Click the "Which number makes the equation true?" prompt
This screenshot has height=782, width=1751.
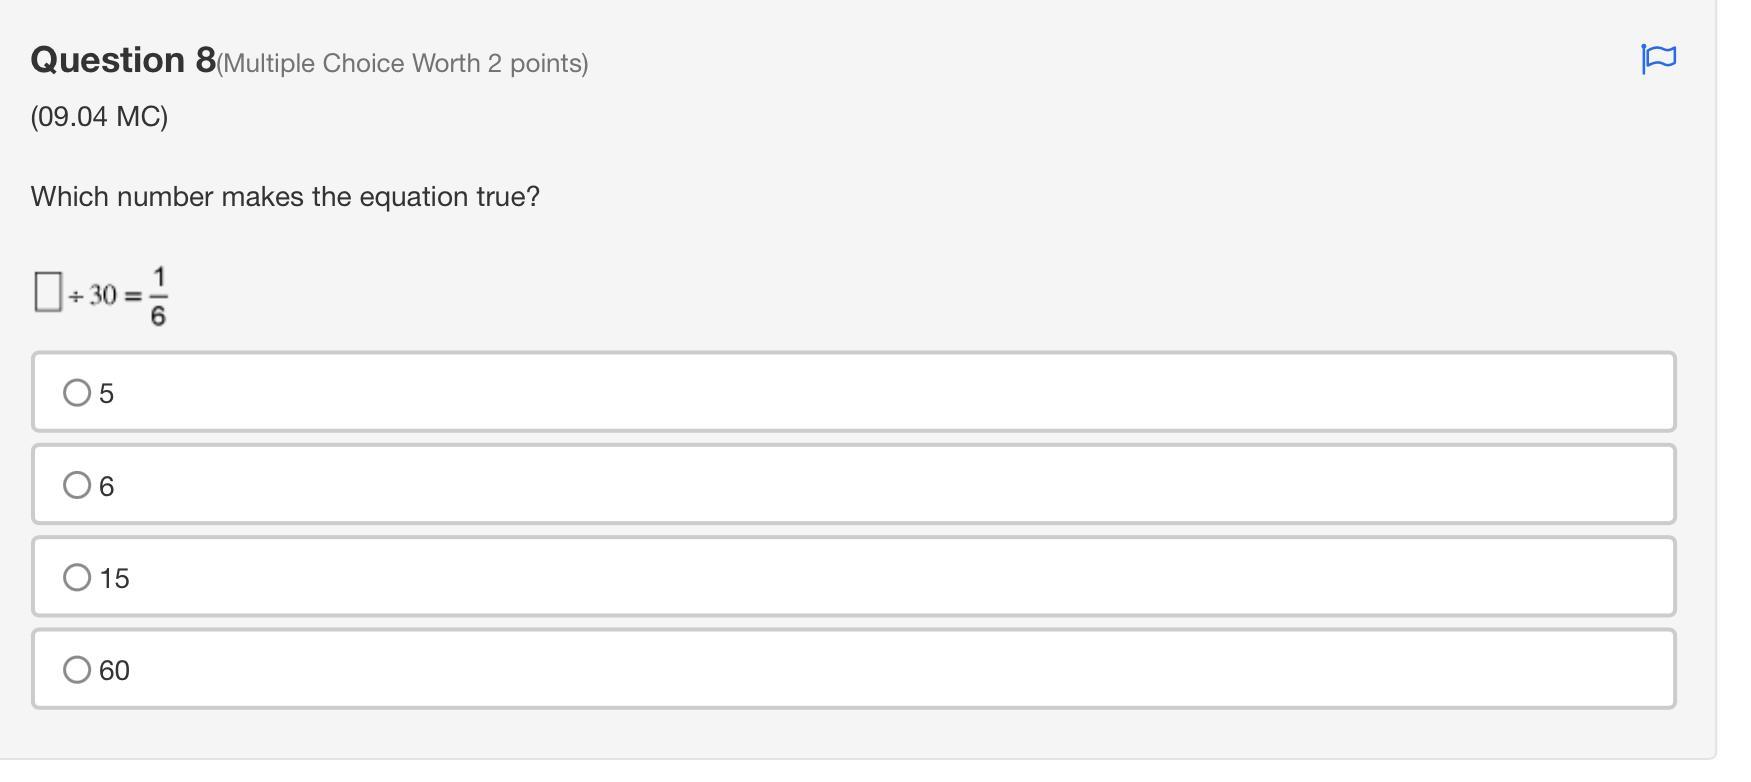click(285, 197)
